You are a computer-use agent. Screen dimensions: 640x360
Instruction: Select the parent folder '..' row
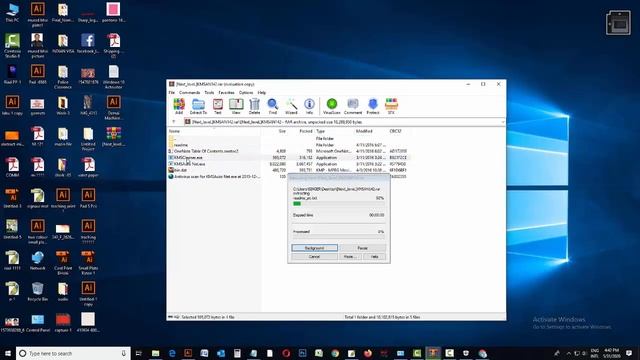click(x=288, y=139)
